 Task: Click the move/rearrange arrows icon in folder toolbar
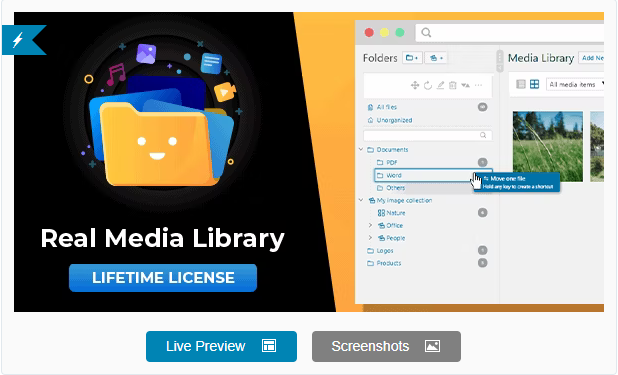(415, 85)
